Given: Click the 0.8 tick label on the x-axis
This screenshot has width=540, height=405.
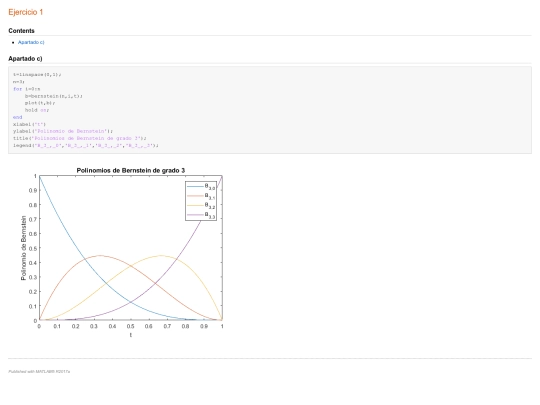Looking at the screenshot, I should tap(185, 326).
